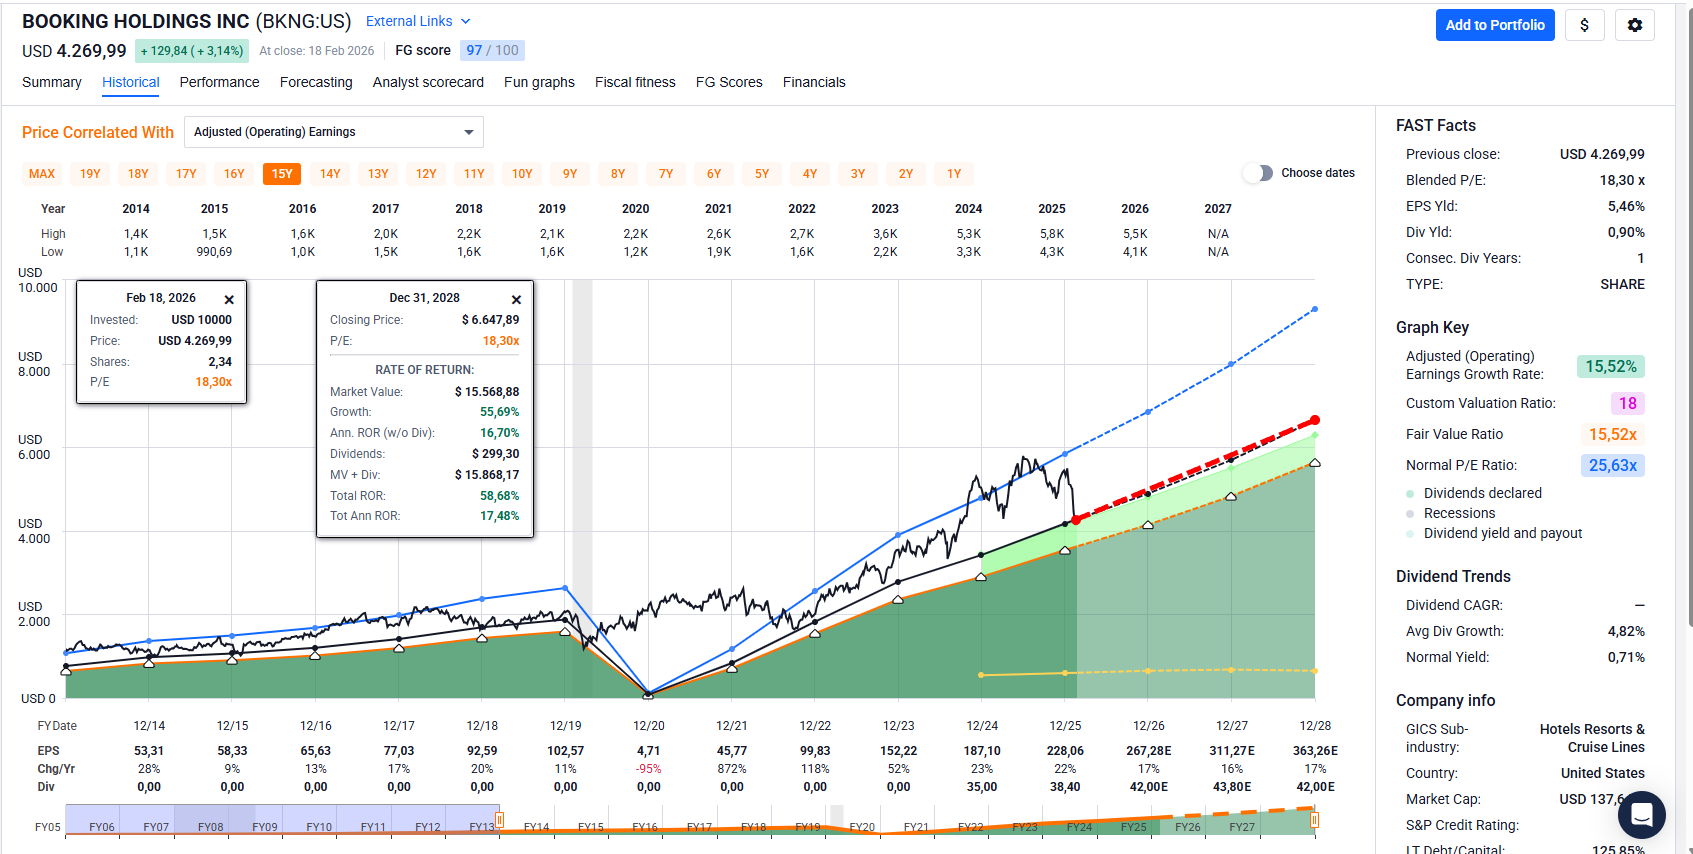Select the 10Y time range
Screen dimensions: 1693x854
(522, 174)
